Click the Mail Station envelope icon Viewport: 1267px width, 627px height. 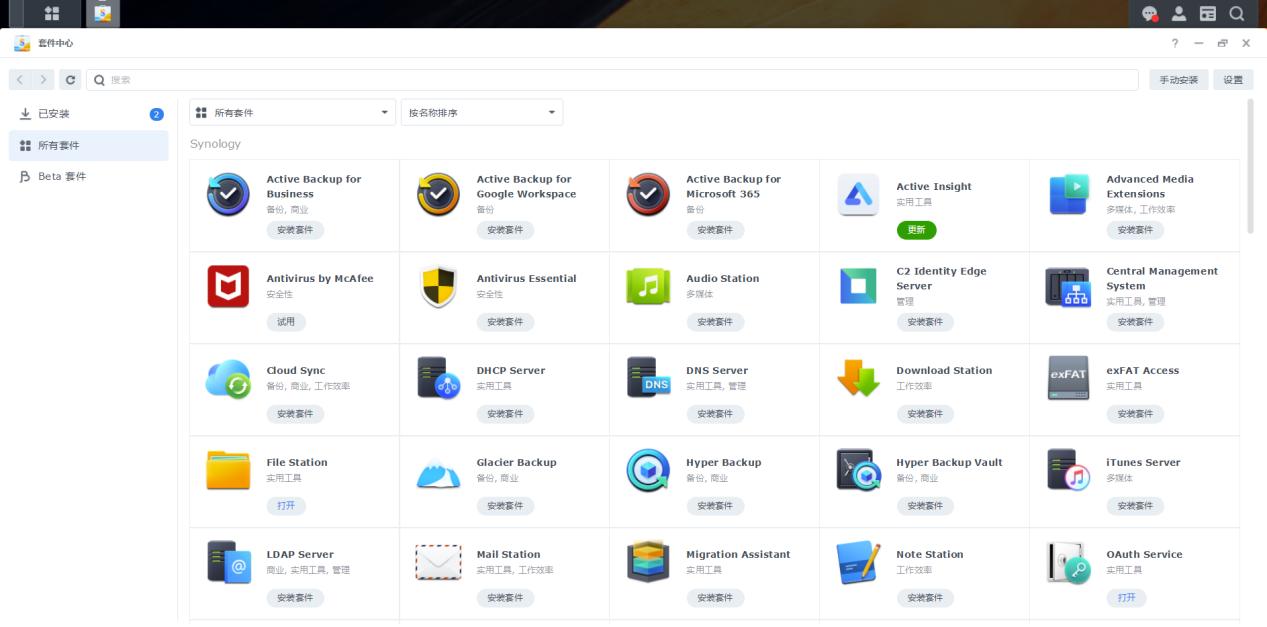[438, 562]
